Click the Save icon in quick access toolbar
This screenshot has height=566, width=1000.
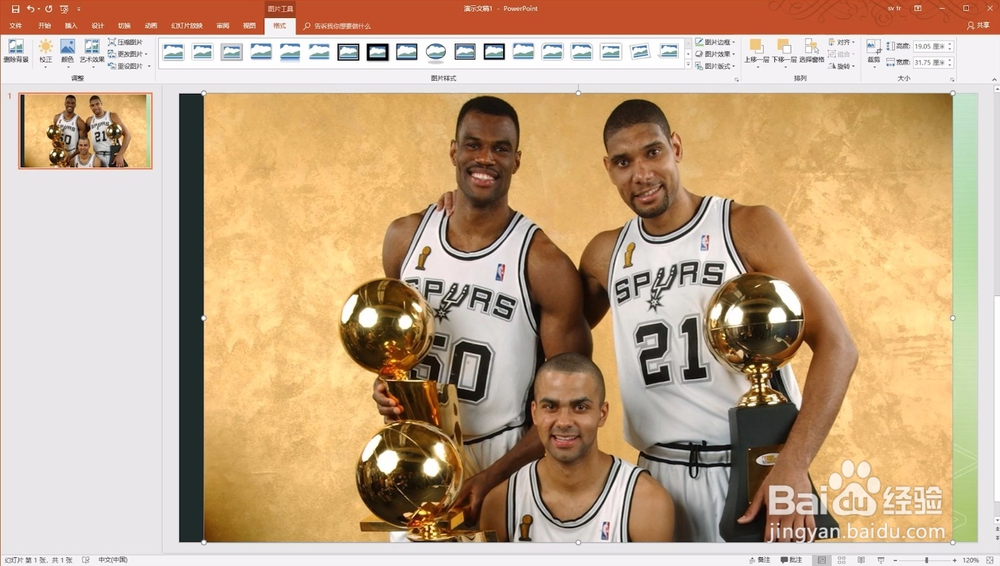point(15,9)
